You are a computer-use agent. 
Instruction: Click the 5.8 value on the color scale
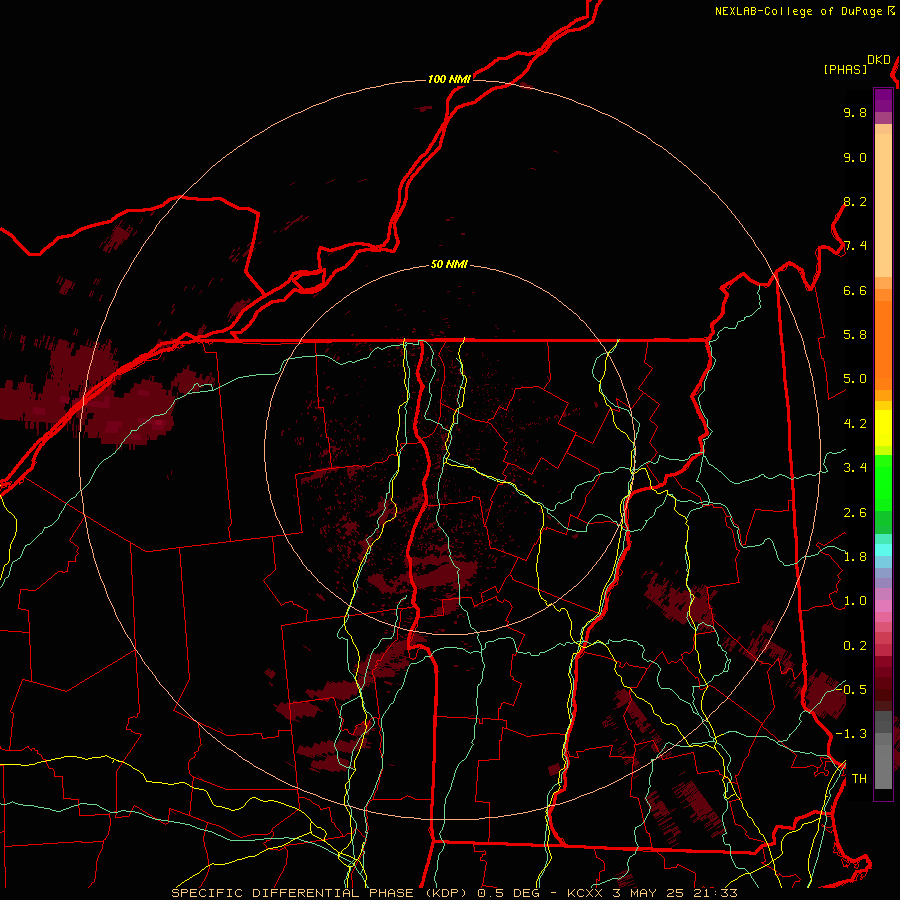point(855,335)
